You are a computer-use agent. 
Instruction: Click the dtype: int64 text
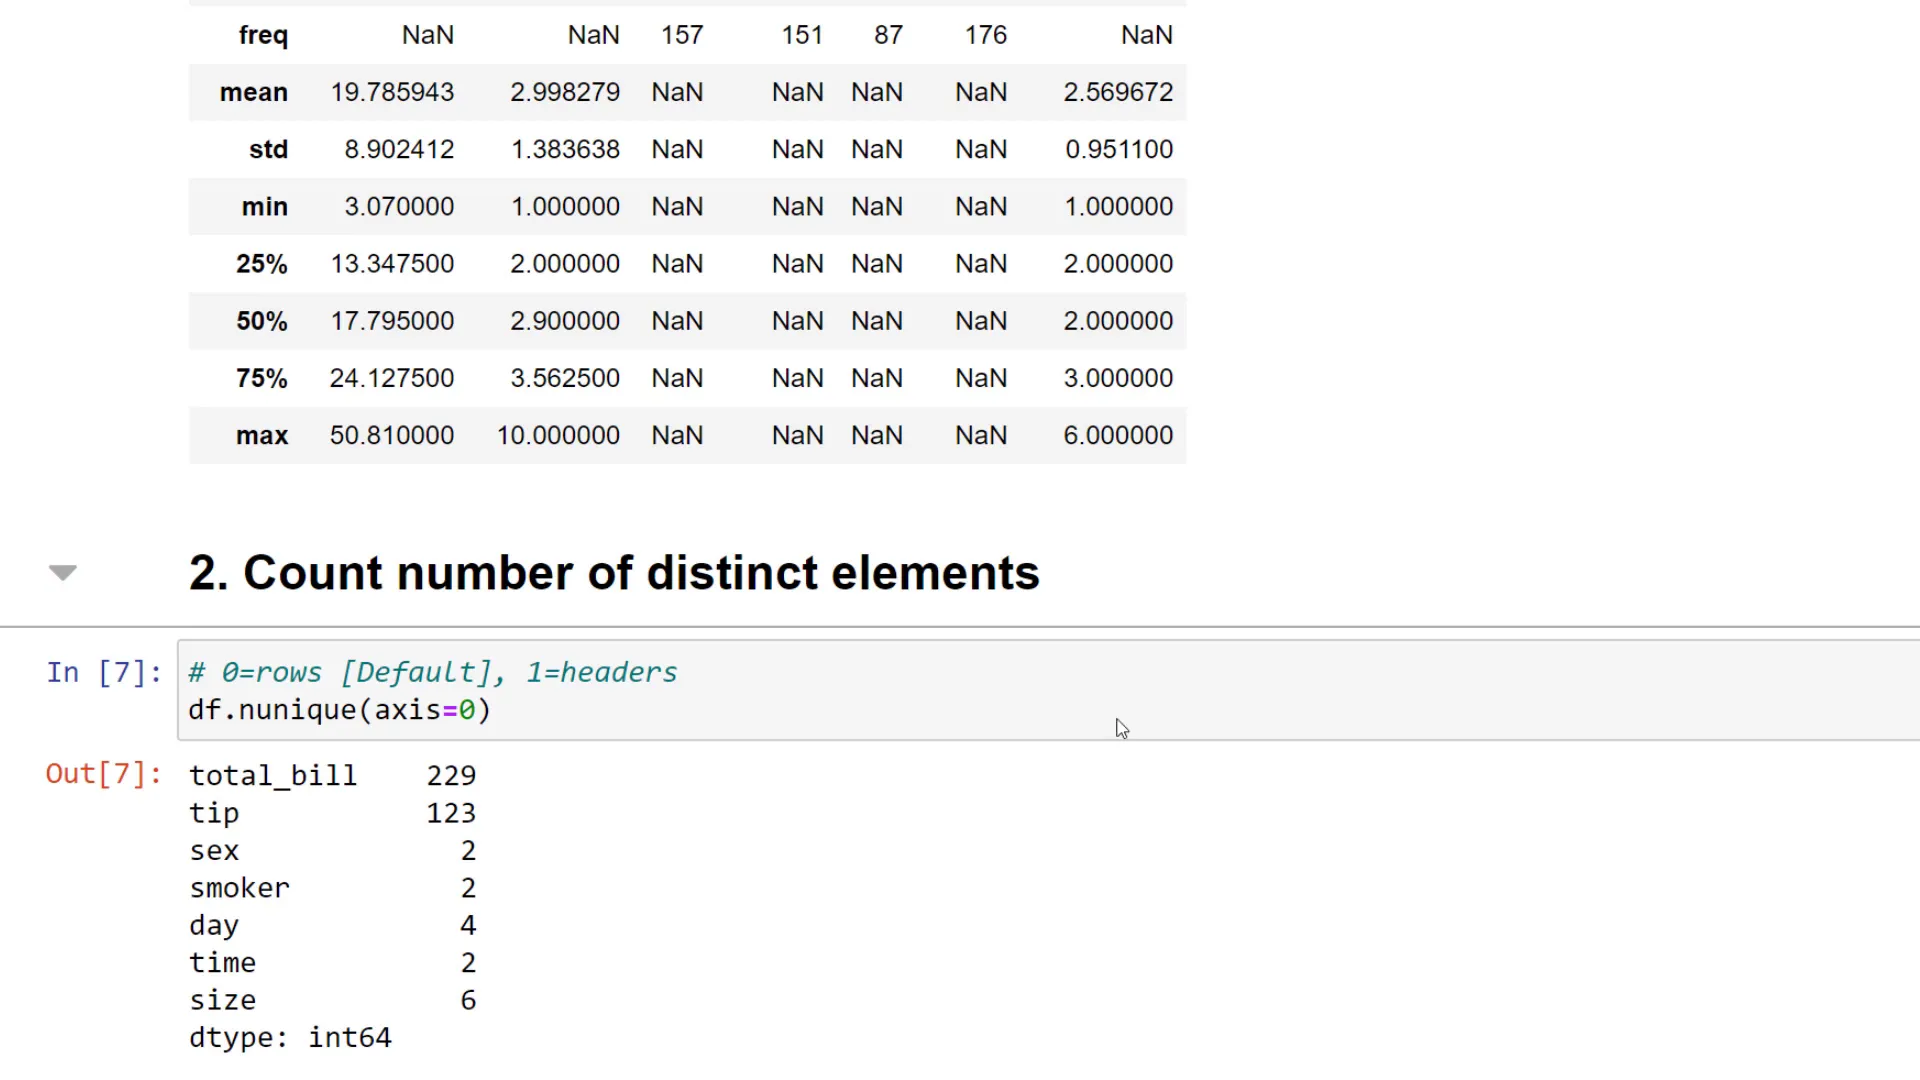(290, 1037)
